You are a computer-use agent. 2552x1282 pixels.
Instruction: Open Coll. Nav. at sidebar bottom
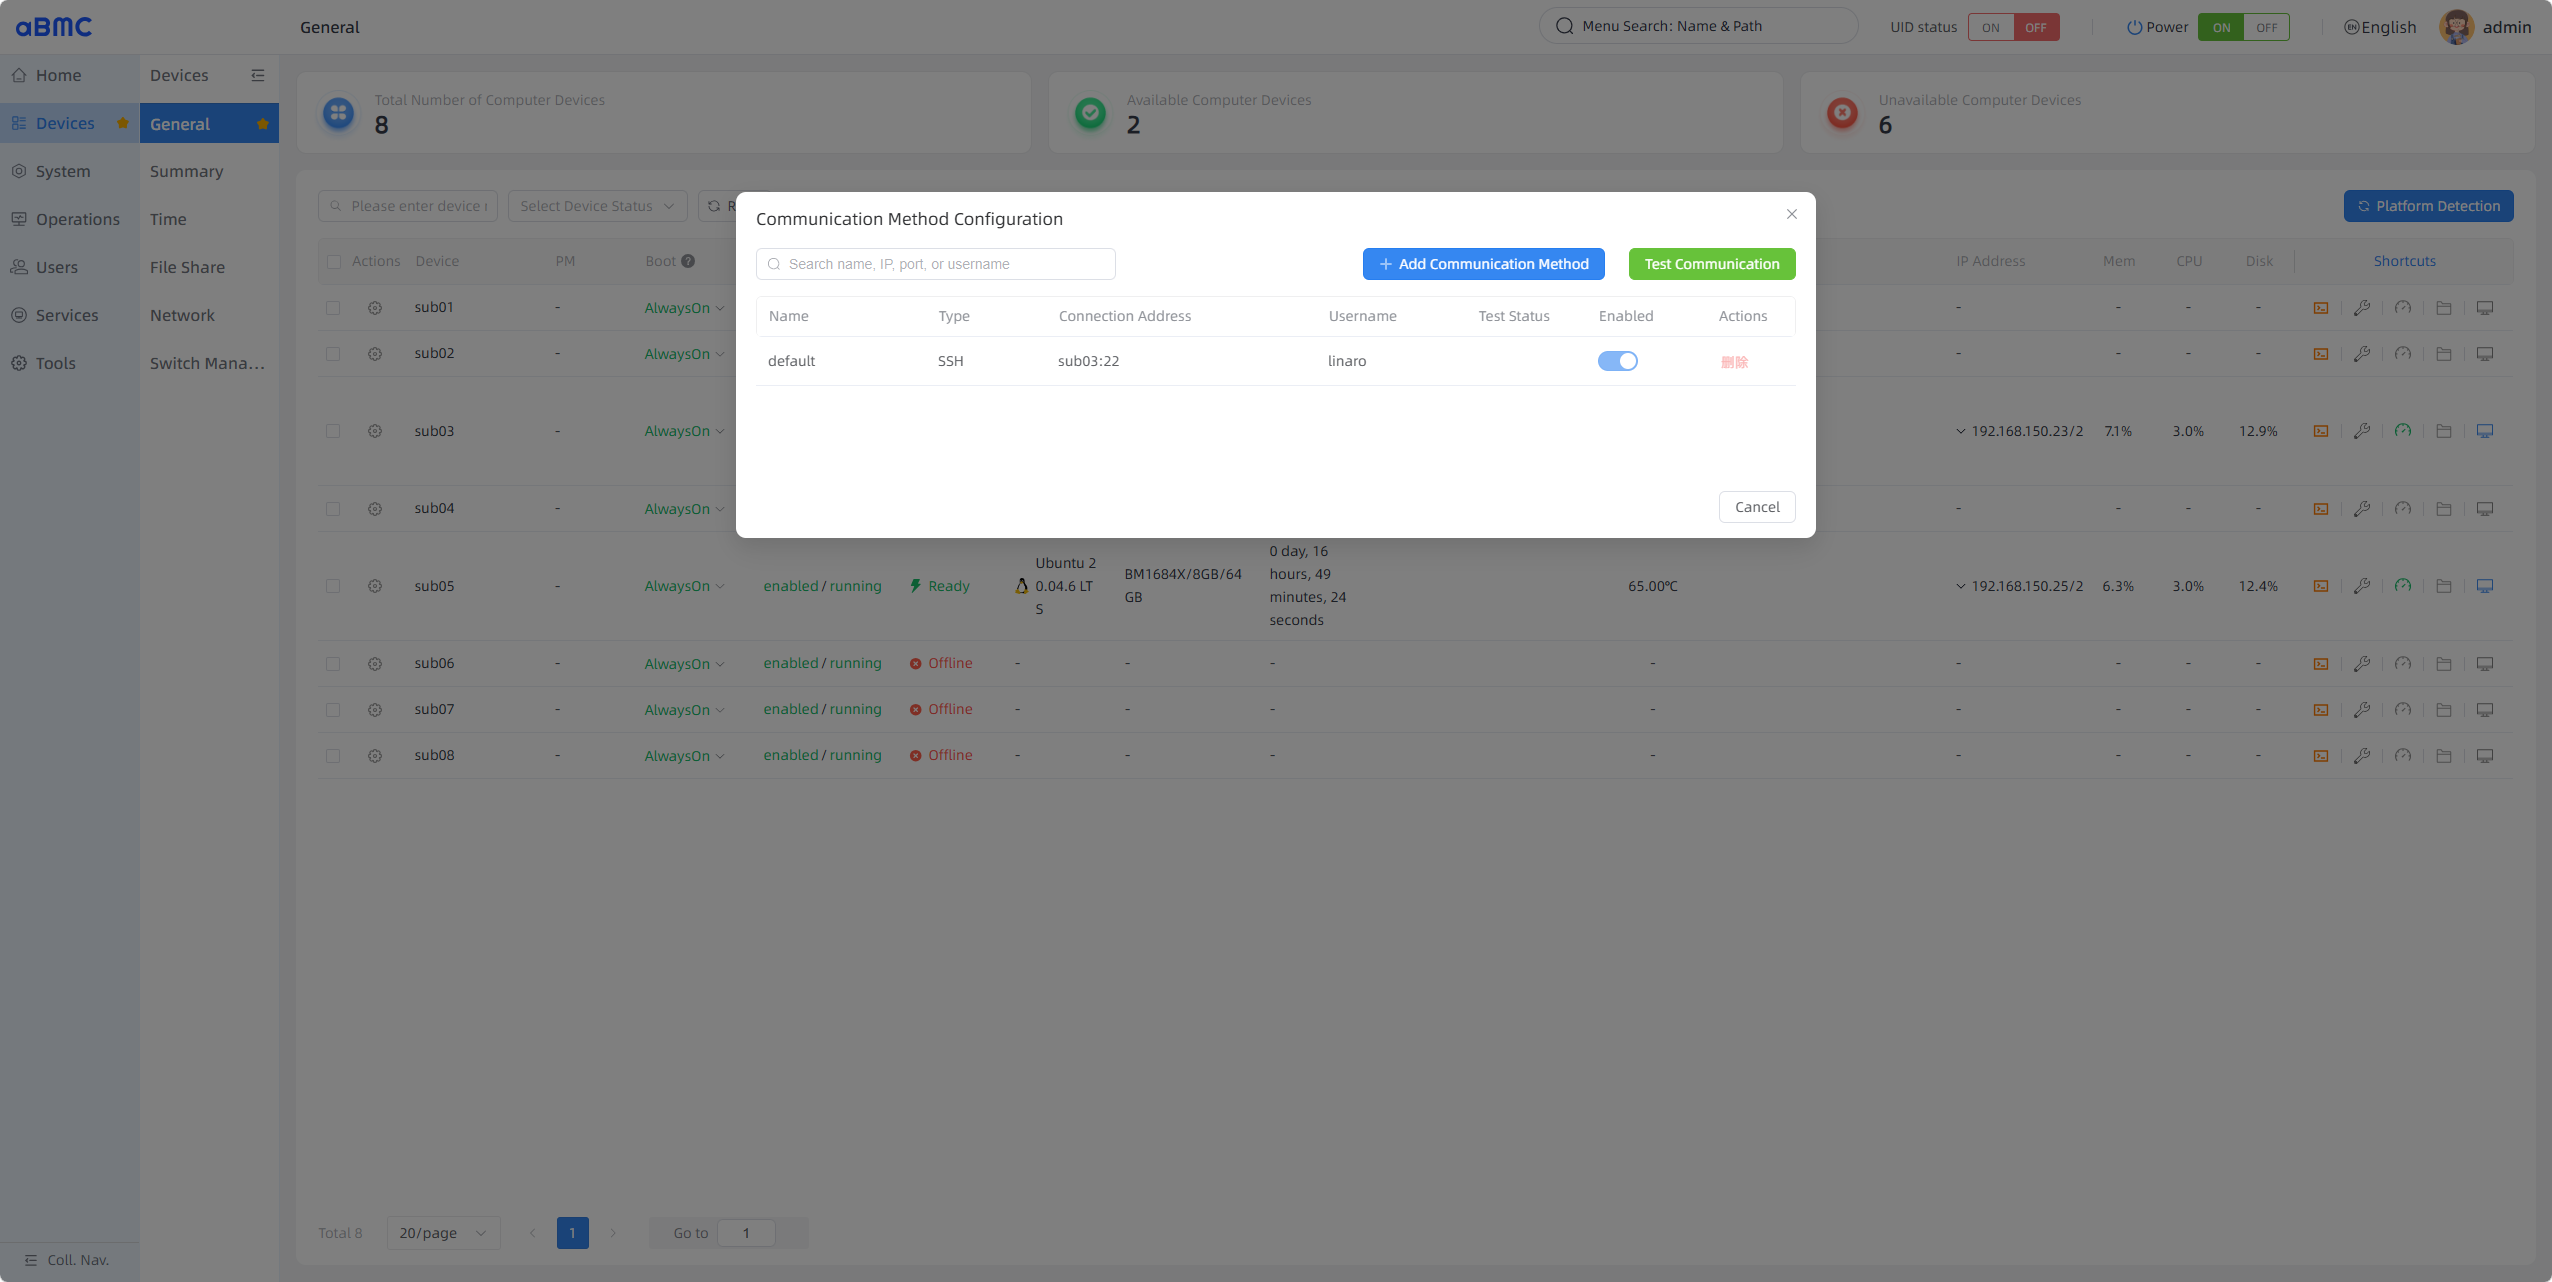pos(68,1260)
